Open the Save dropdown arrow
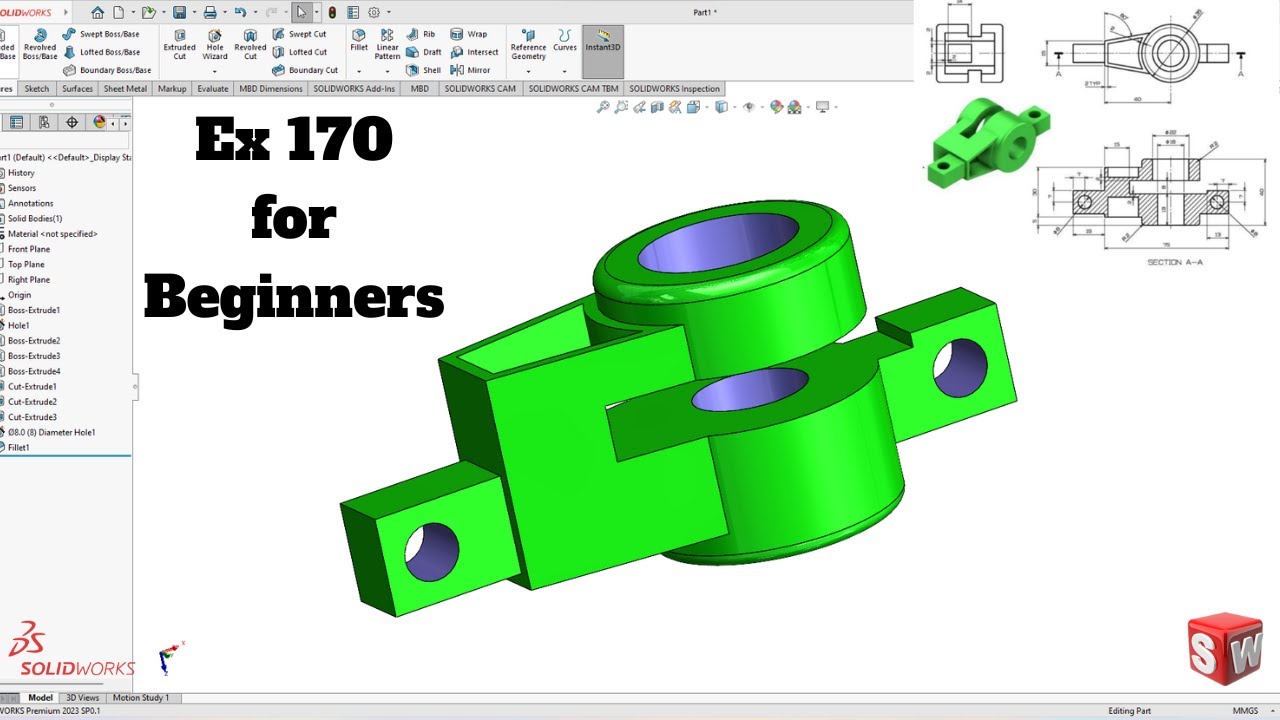Image resolution: width=1280 pixels, height=720 pixels. click(193, 13)
